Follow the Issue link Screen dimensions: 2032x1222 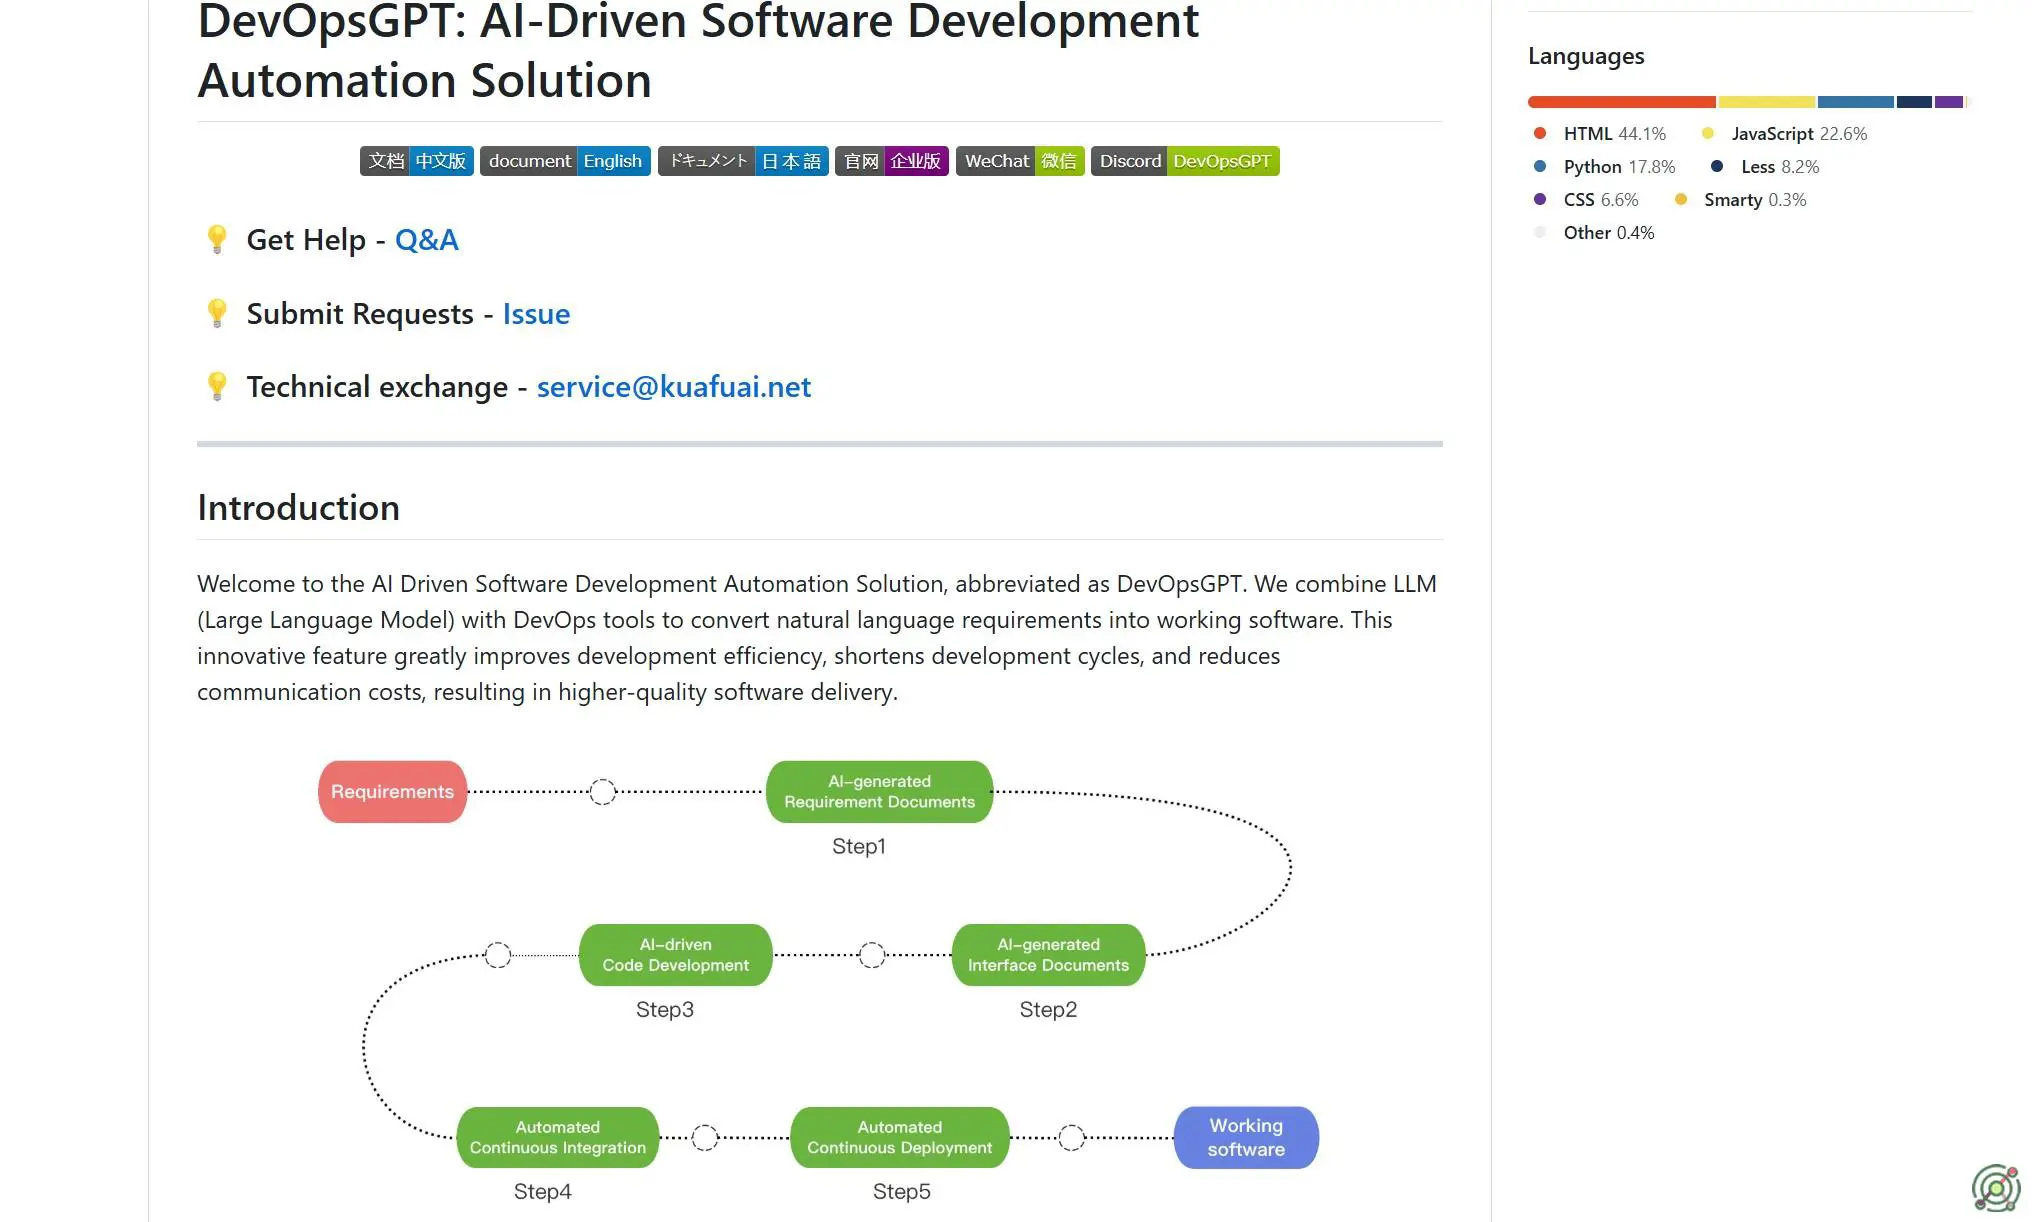pyautogui.click(x=536, y=314)
